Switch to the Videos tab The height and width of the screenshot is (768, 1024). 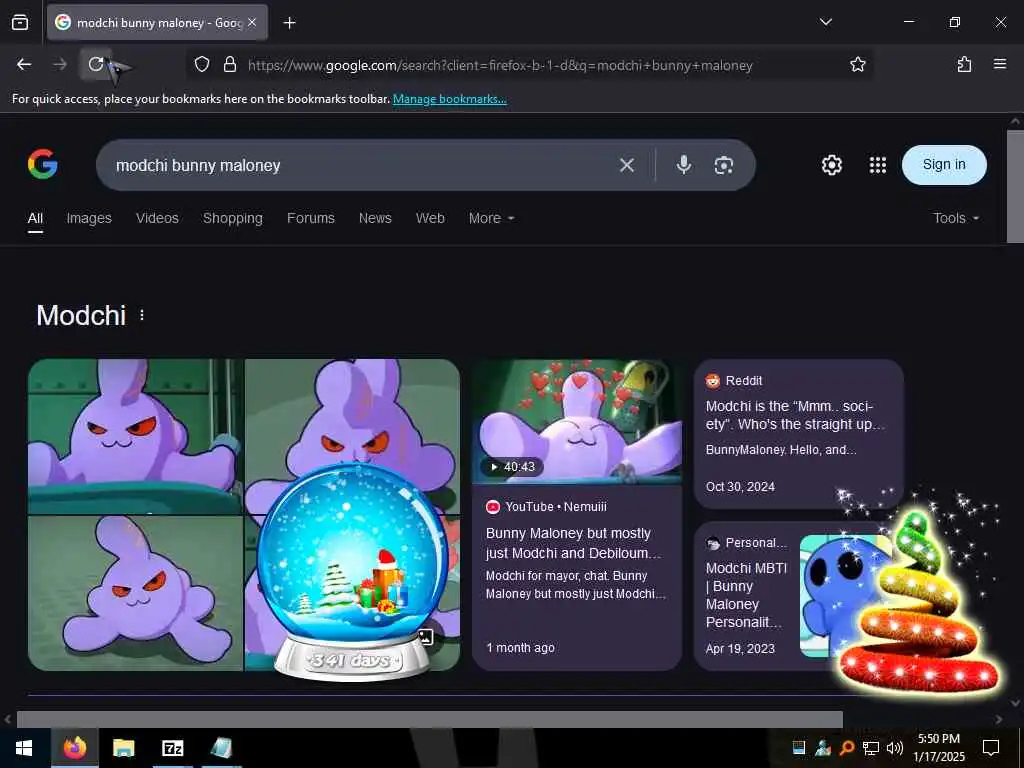157,218
